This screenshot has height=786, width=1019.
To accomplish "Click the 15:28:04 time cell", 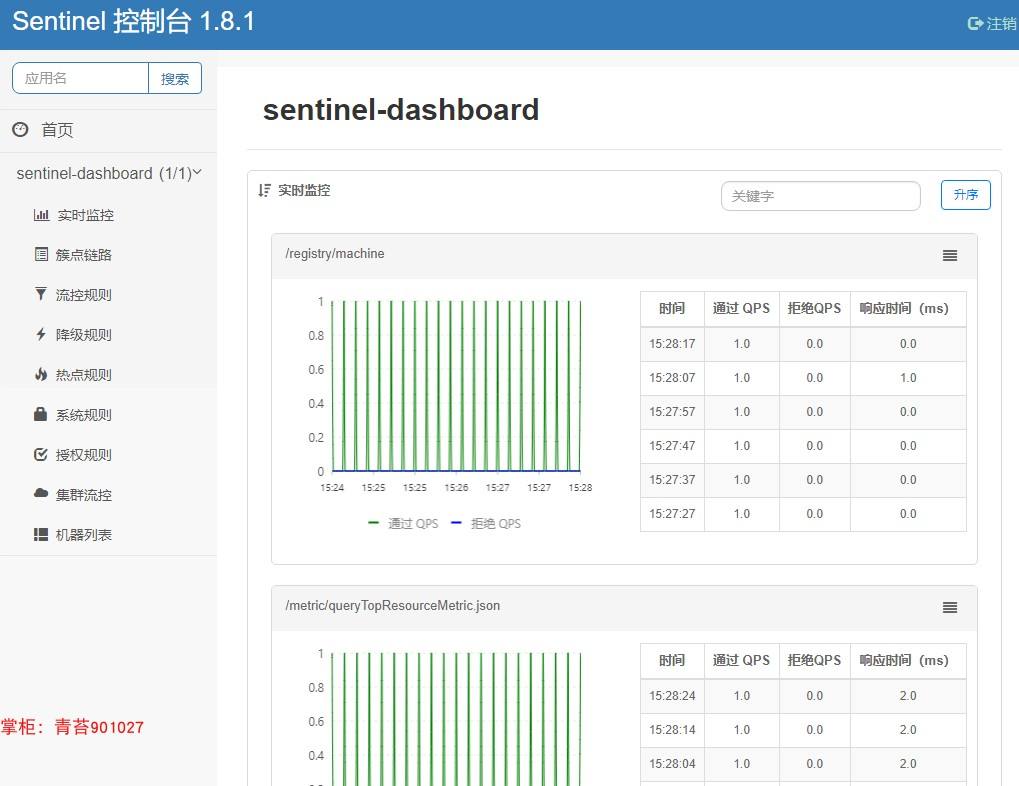I will [x=672, y=763].
